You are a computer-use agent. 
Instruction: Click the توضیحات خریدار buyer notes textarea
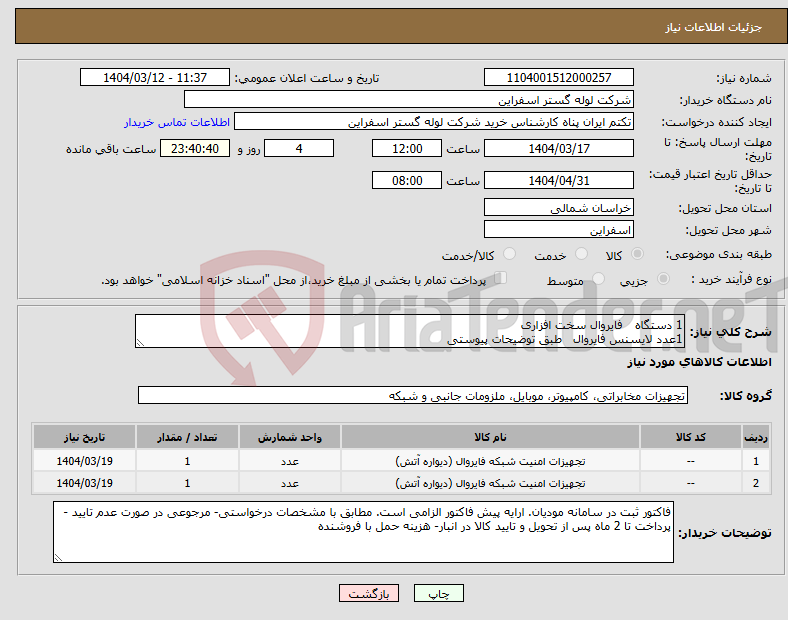click(x=363, y=532)
